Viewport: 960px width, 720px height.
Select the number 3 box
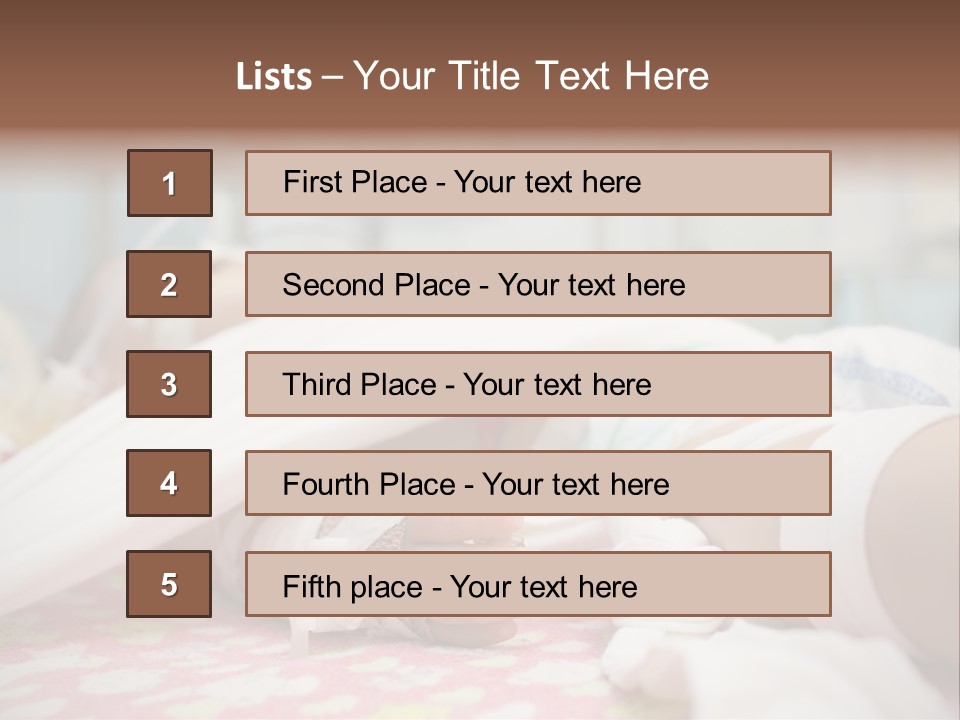[x=169, y=384]
